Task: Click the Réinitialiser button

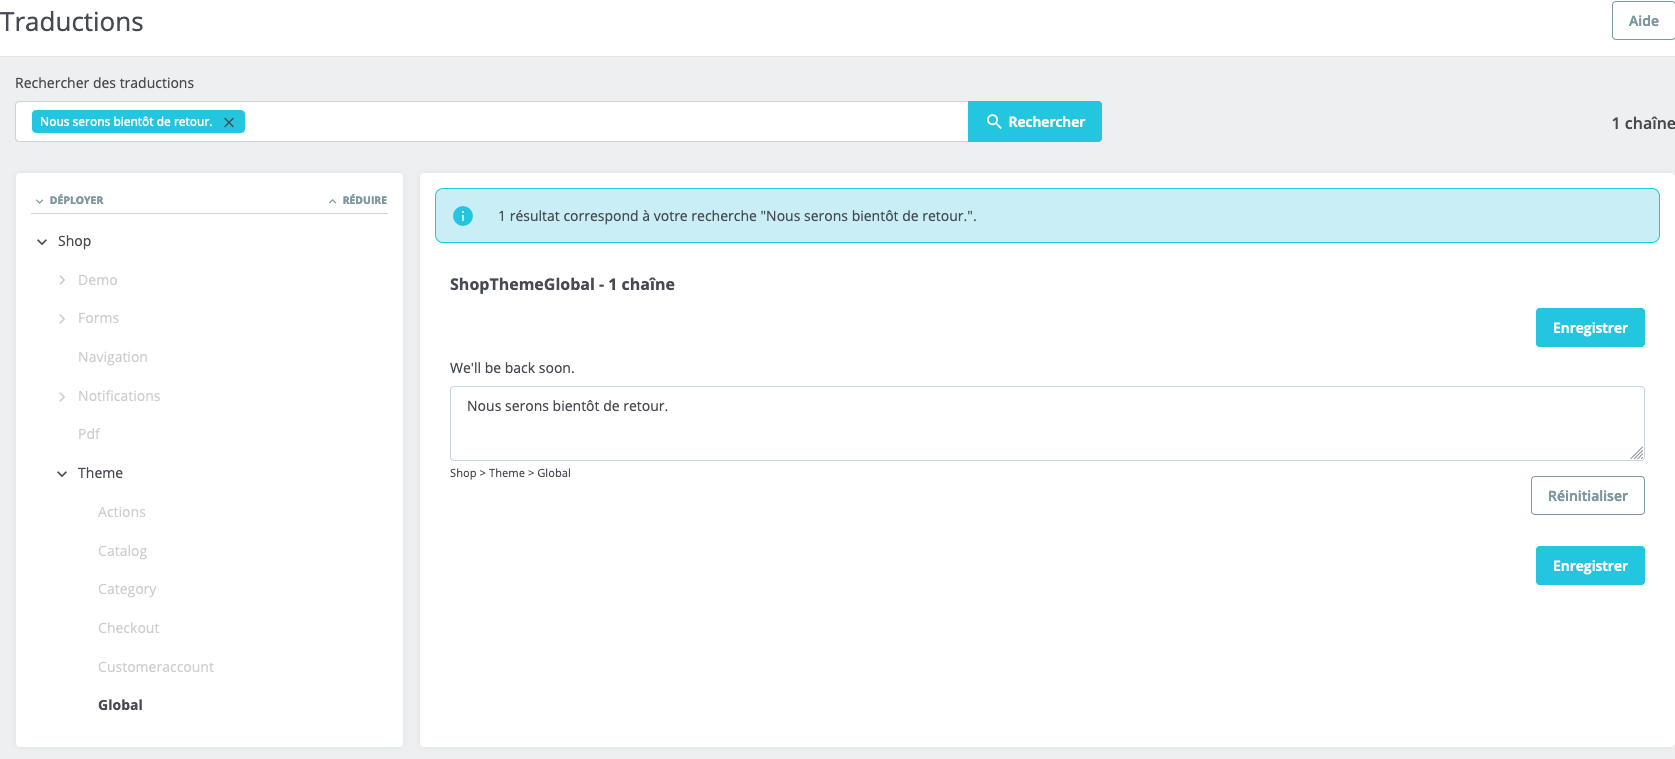Action: [1587, 496]
